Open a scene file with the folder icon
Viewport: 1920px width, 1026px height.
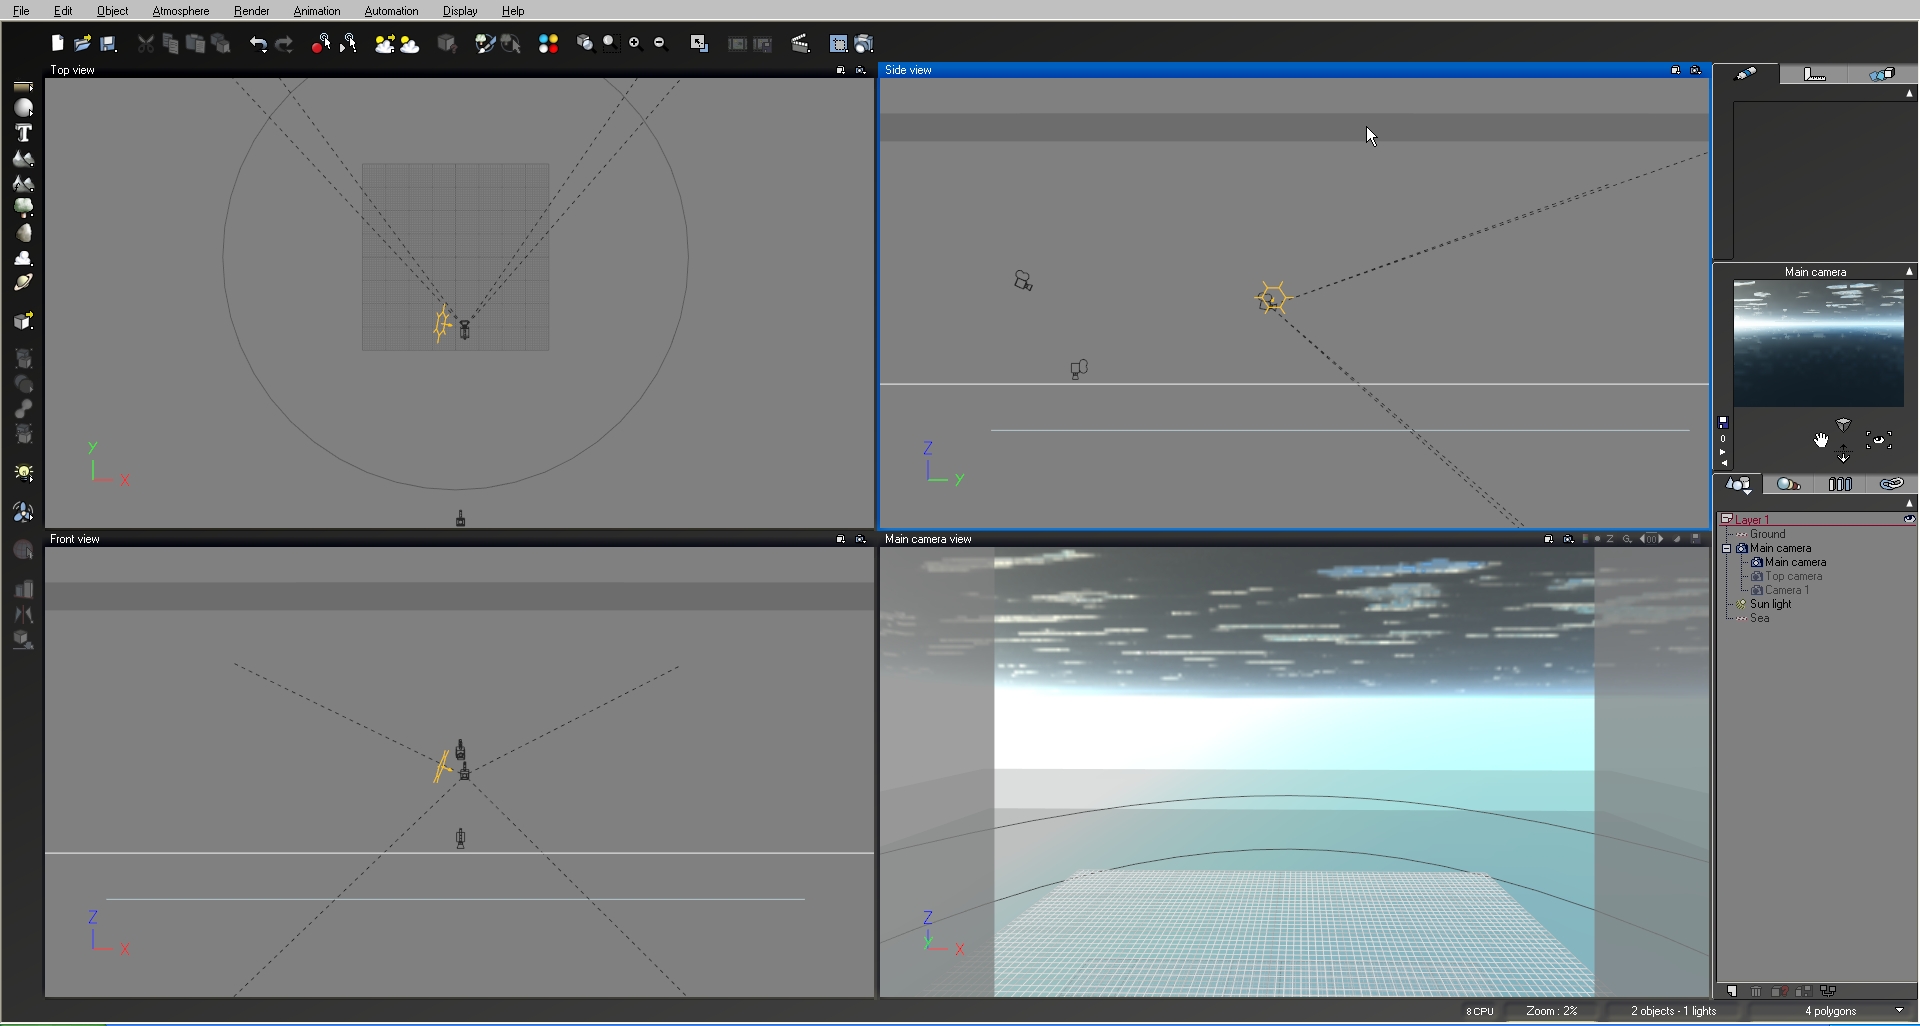pyautogui.click(x=83, y=43)
